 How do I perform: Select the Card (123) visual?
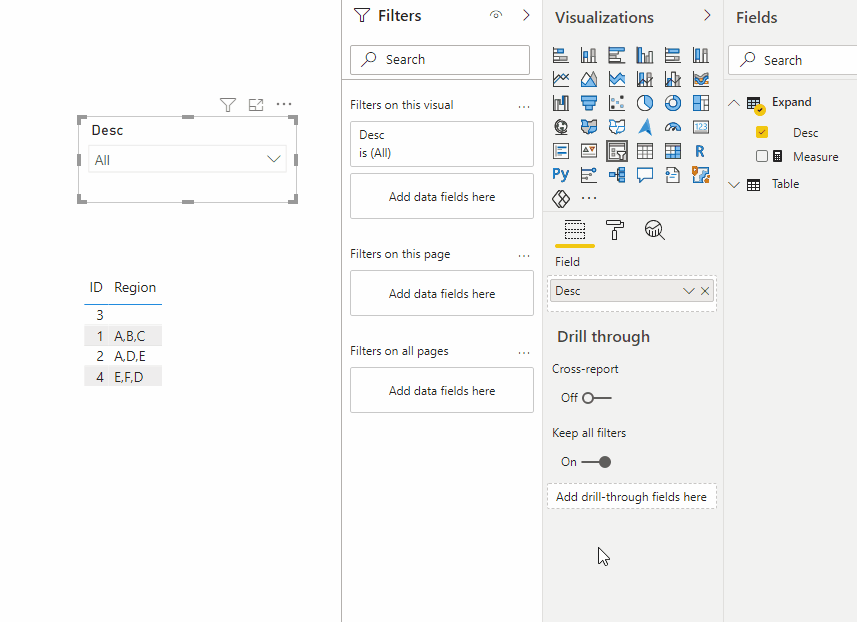tap(701, 127)
